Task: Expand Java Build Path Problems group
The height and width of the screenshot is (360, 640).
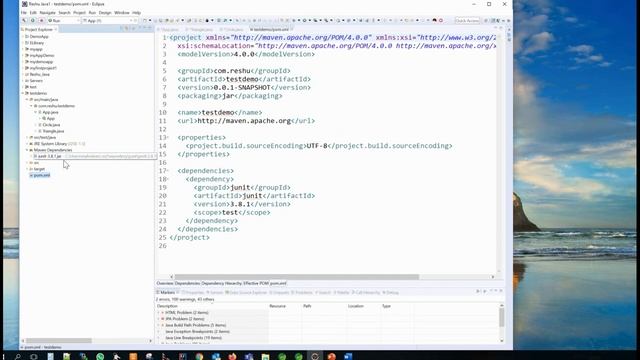Action: (x=159, y=325)
